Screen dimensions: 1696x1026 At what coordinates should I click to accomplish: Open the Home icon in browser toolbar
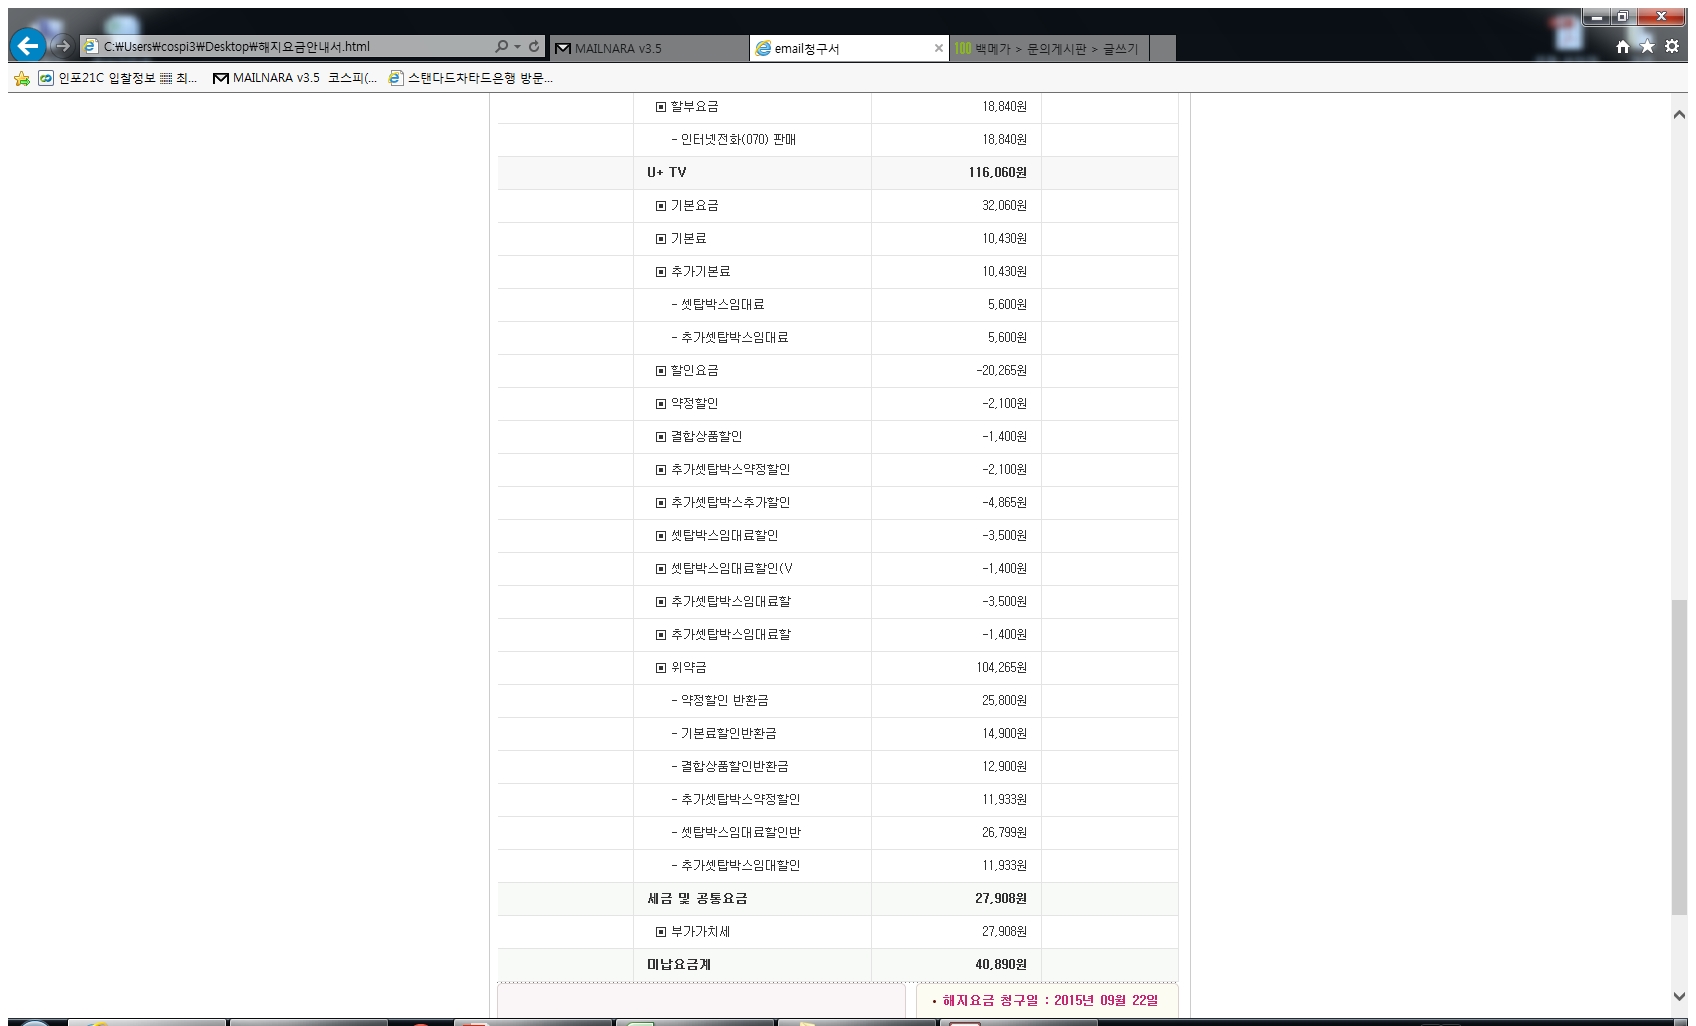click(1622, 46)
